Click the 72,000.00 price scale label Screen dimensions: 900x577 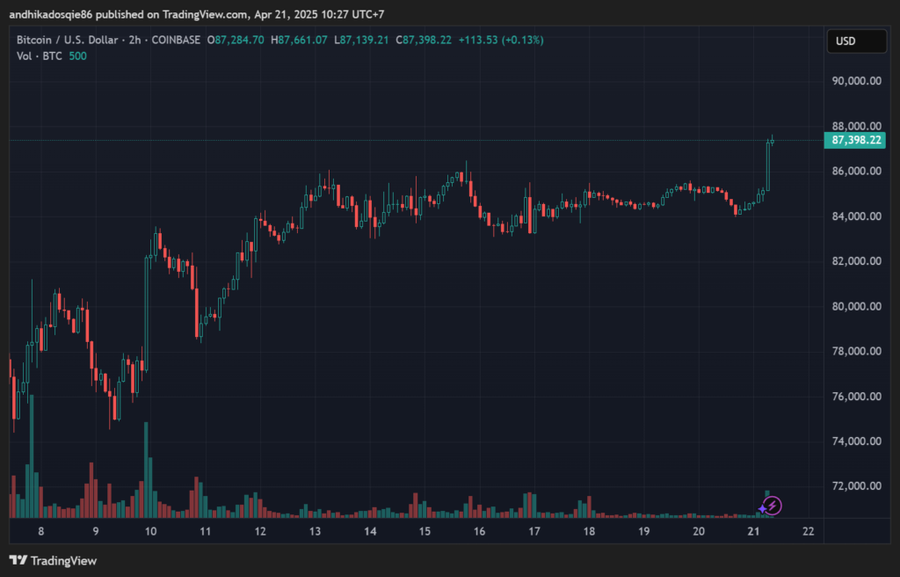856,487
